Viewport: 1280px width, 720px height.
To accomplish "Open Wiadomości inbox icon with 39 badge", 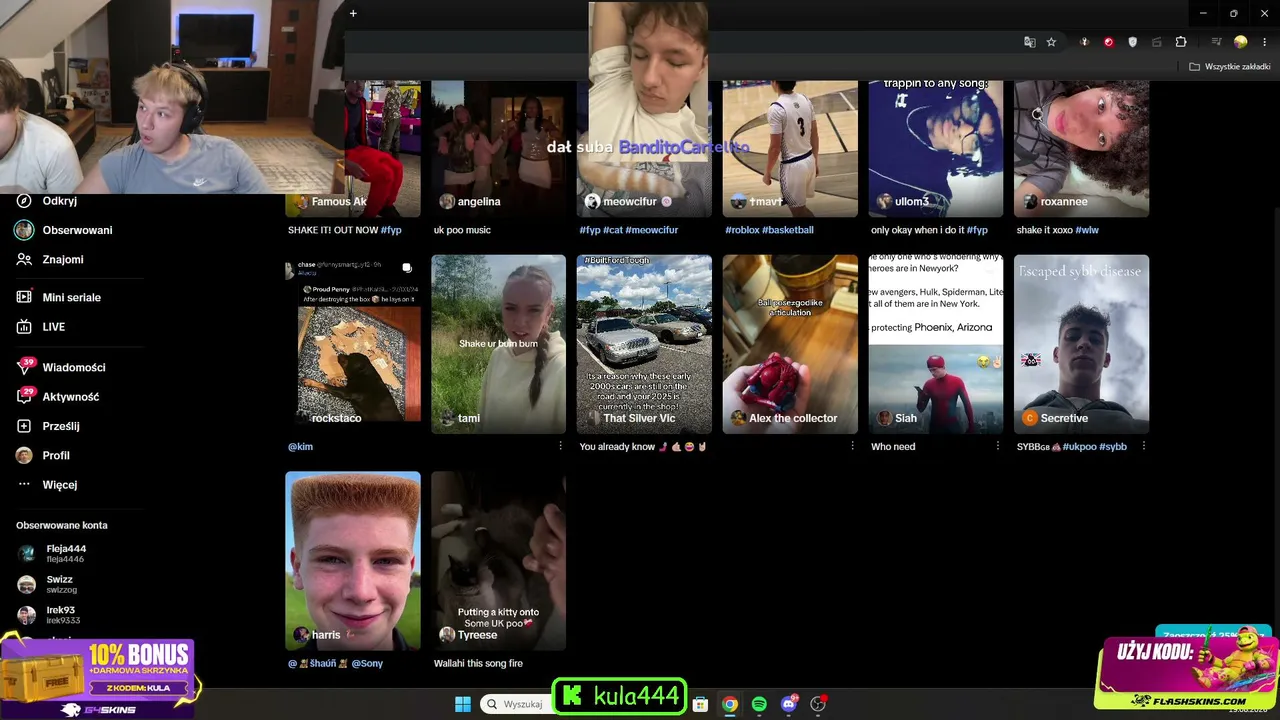I will 25,367.
